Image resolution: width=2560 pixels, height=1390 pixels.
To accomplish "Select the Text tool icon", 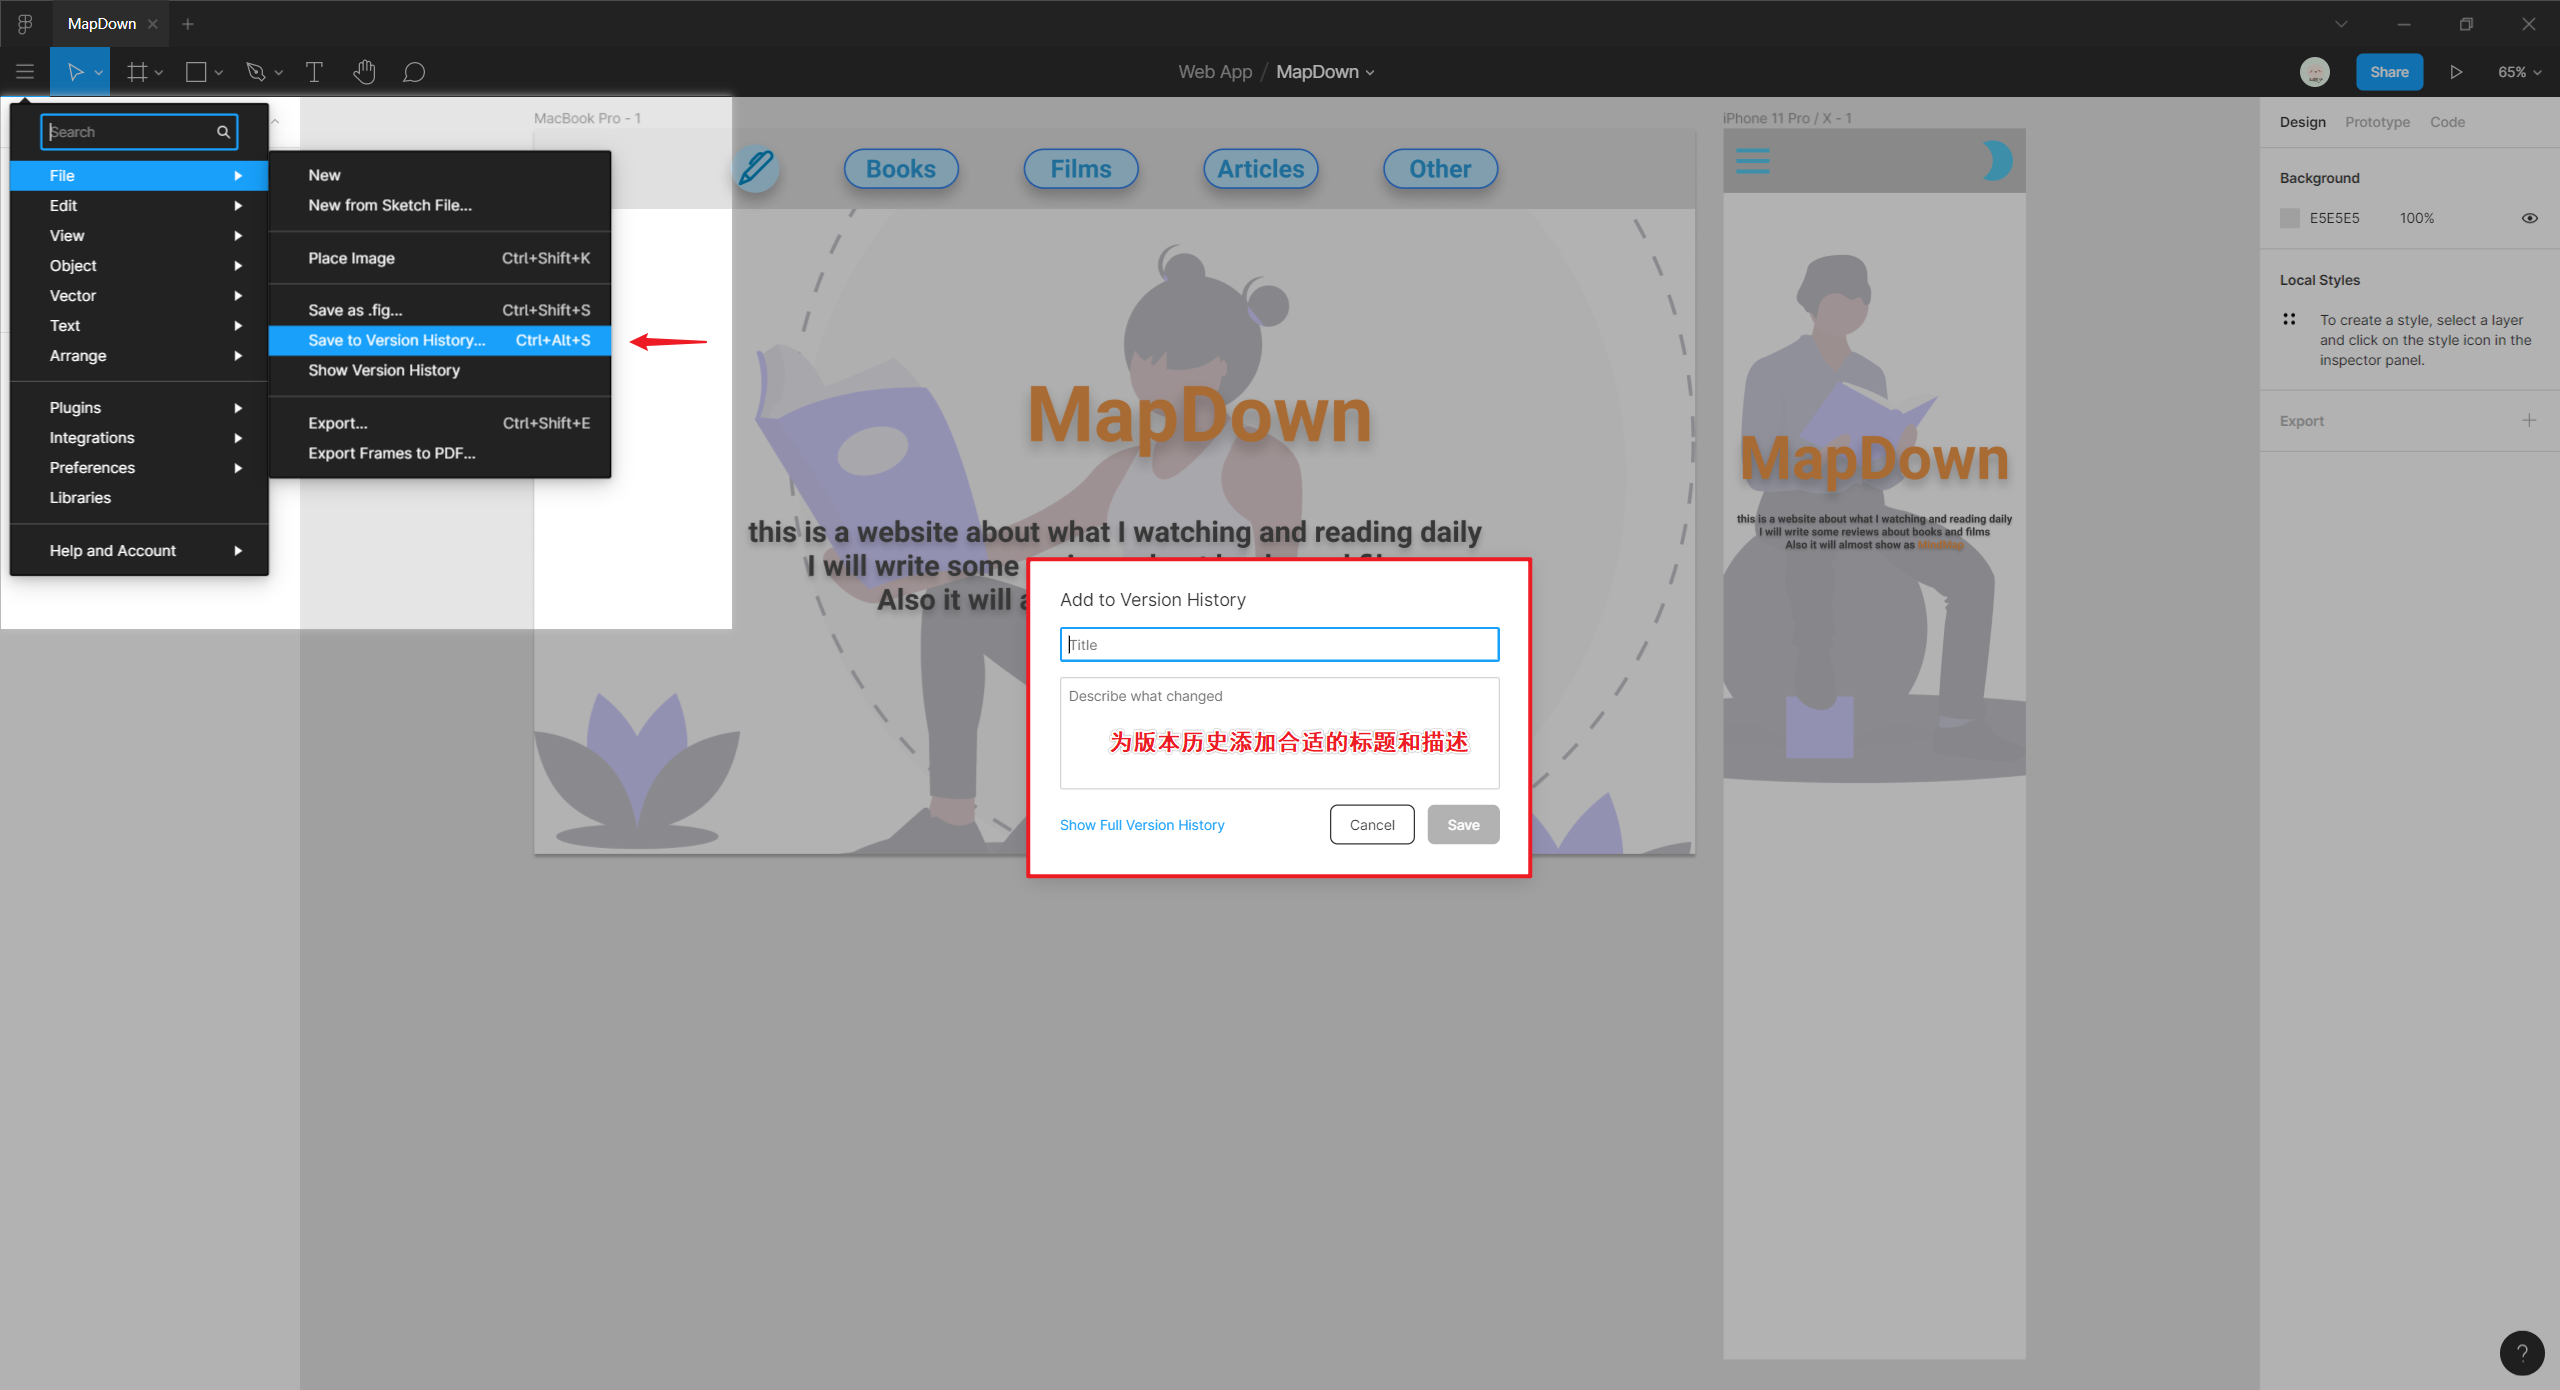I will (x=314, y=72).
